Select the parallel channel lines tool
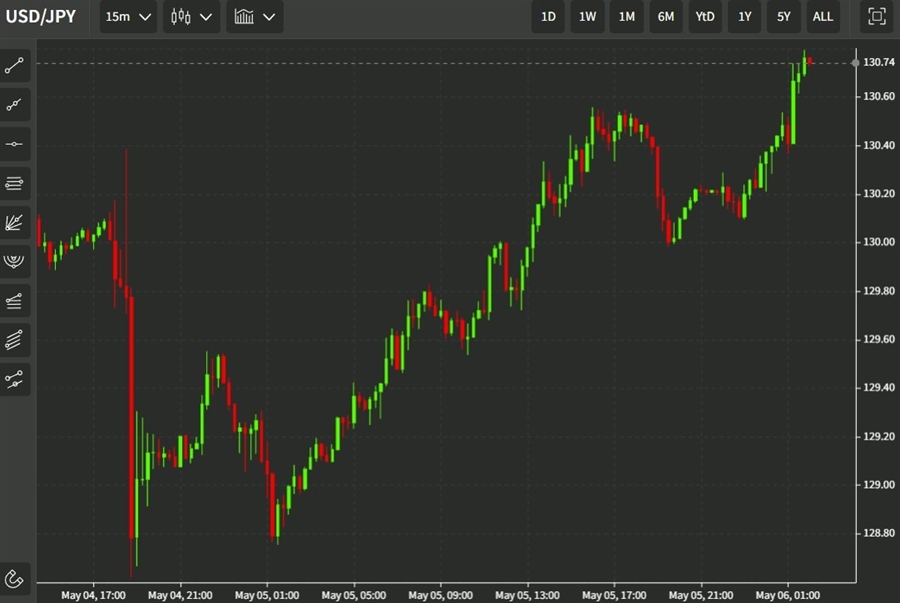This screenshot has height=603, width=900. [15, 339]
